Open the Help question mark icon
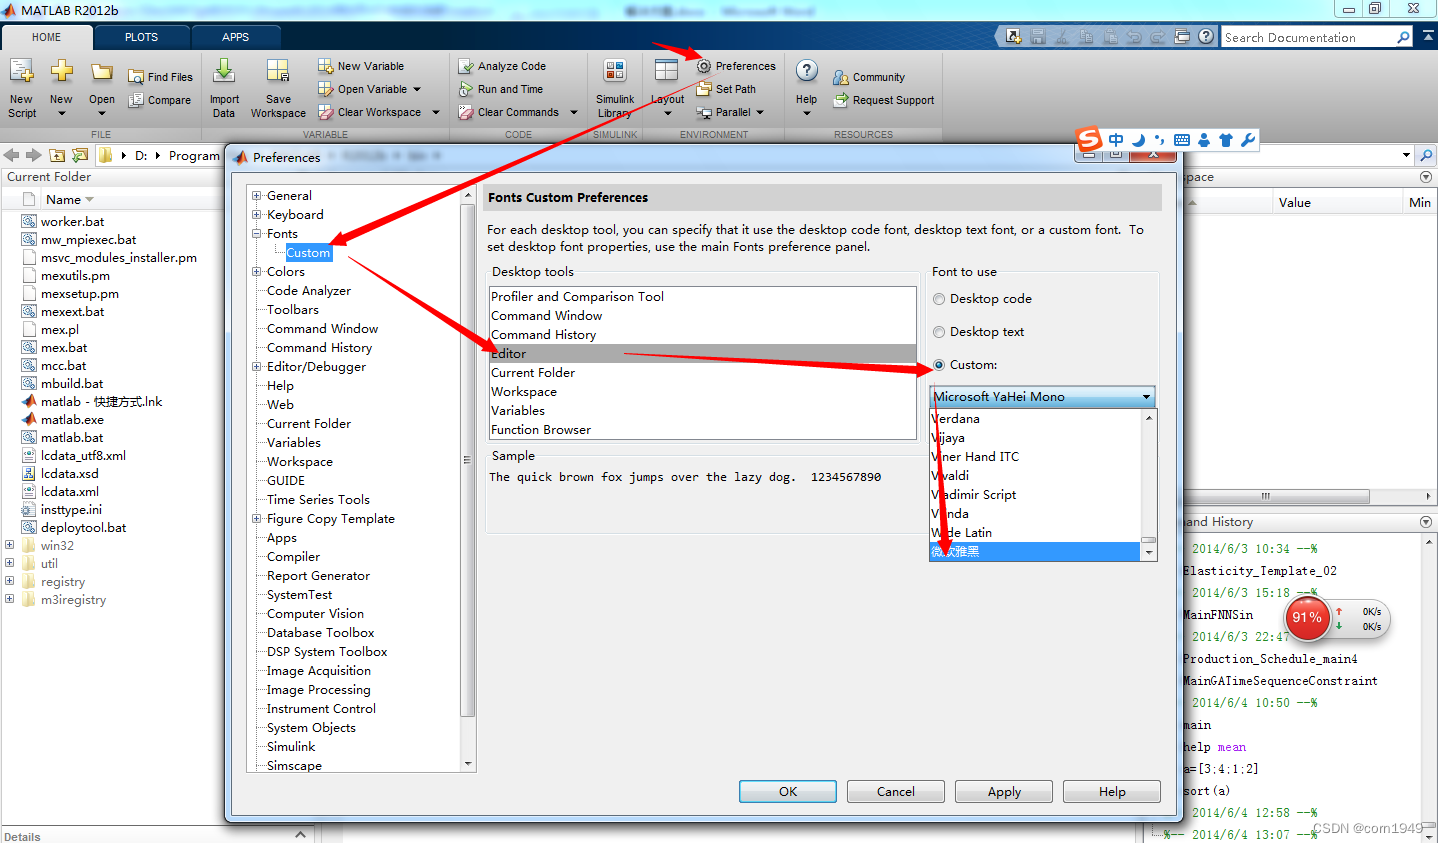1438x843 pixels. [x=806, y=71]
